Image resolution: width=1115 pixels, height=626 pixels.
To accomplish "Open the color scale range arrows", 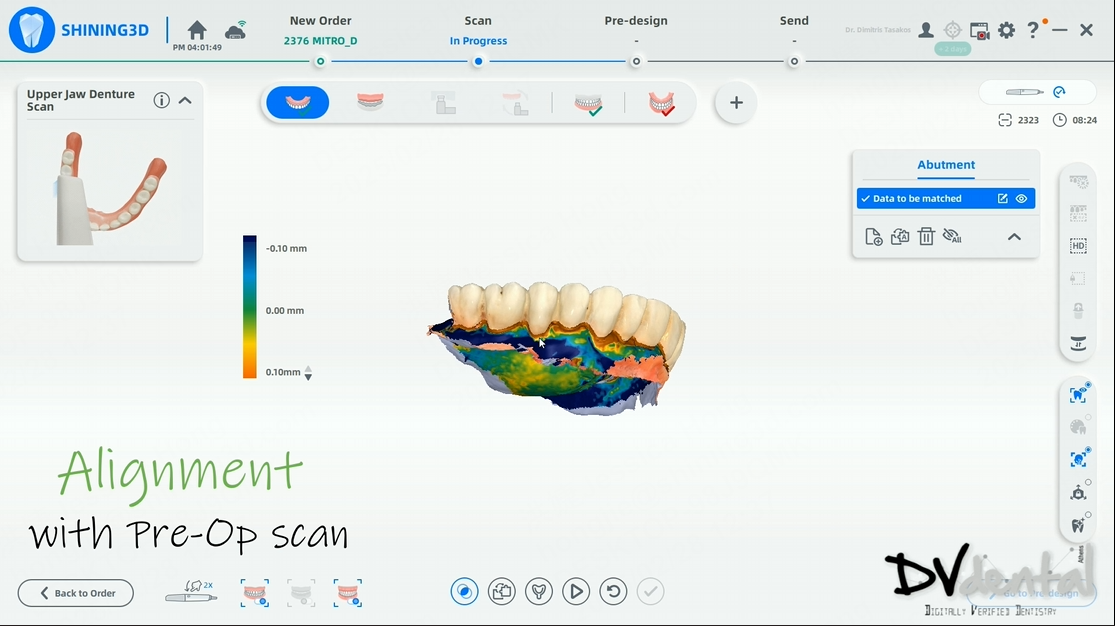I will tap(308, 373).
